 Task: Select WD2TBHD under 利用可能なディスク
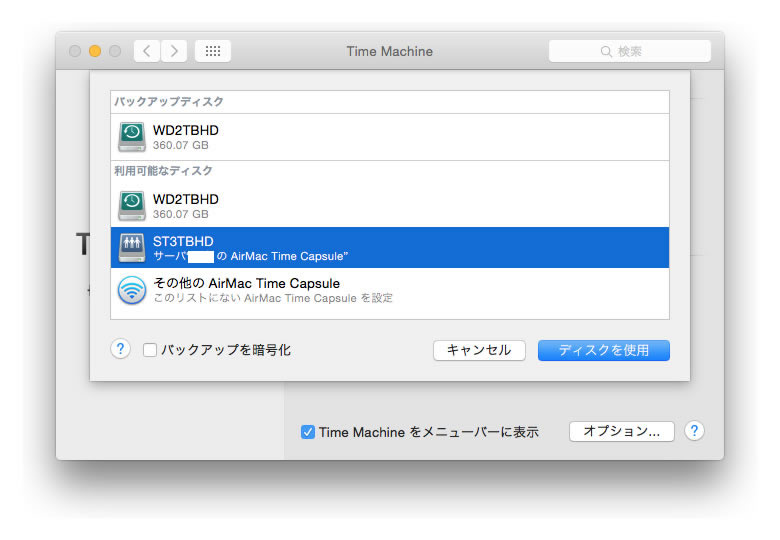click(x=390, y=206)
